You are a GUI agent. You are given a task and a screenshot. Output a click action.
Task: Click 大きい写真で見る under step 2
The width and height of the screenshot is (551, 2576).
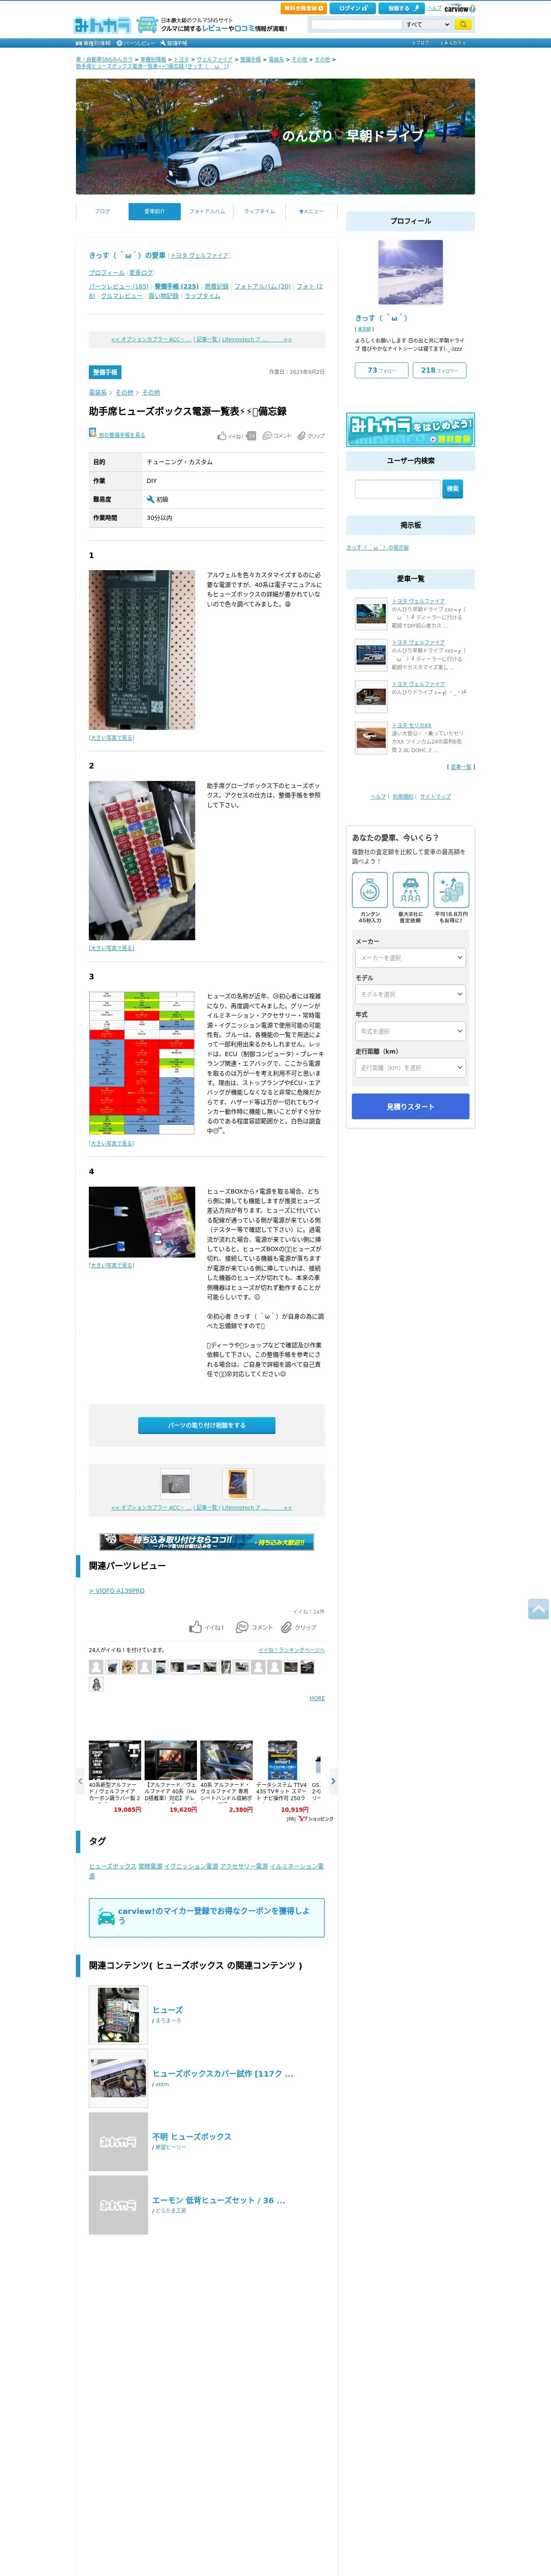tap(111, 948)
